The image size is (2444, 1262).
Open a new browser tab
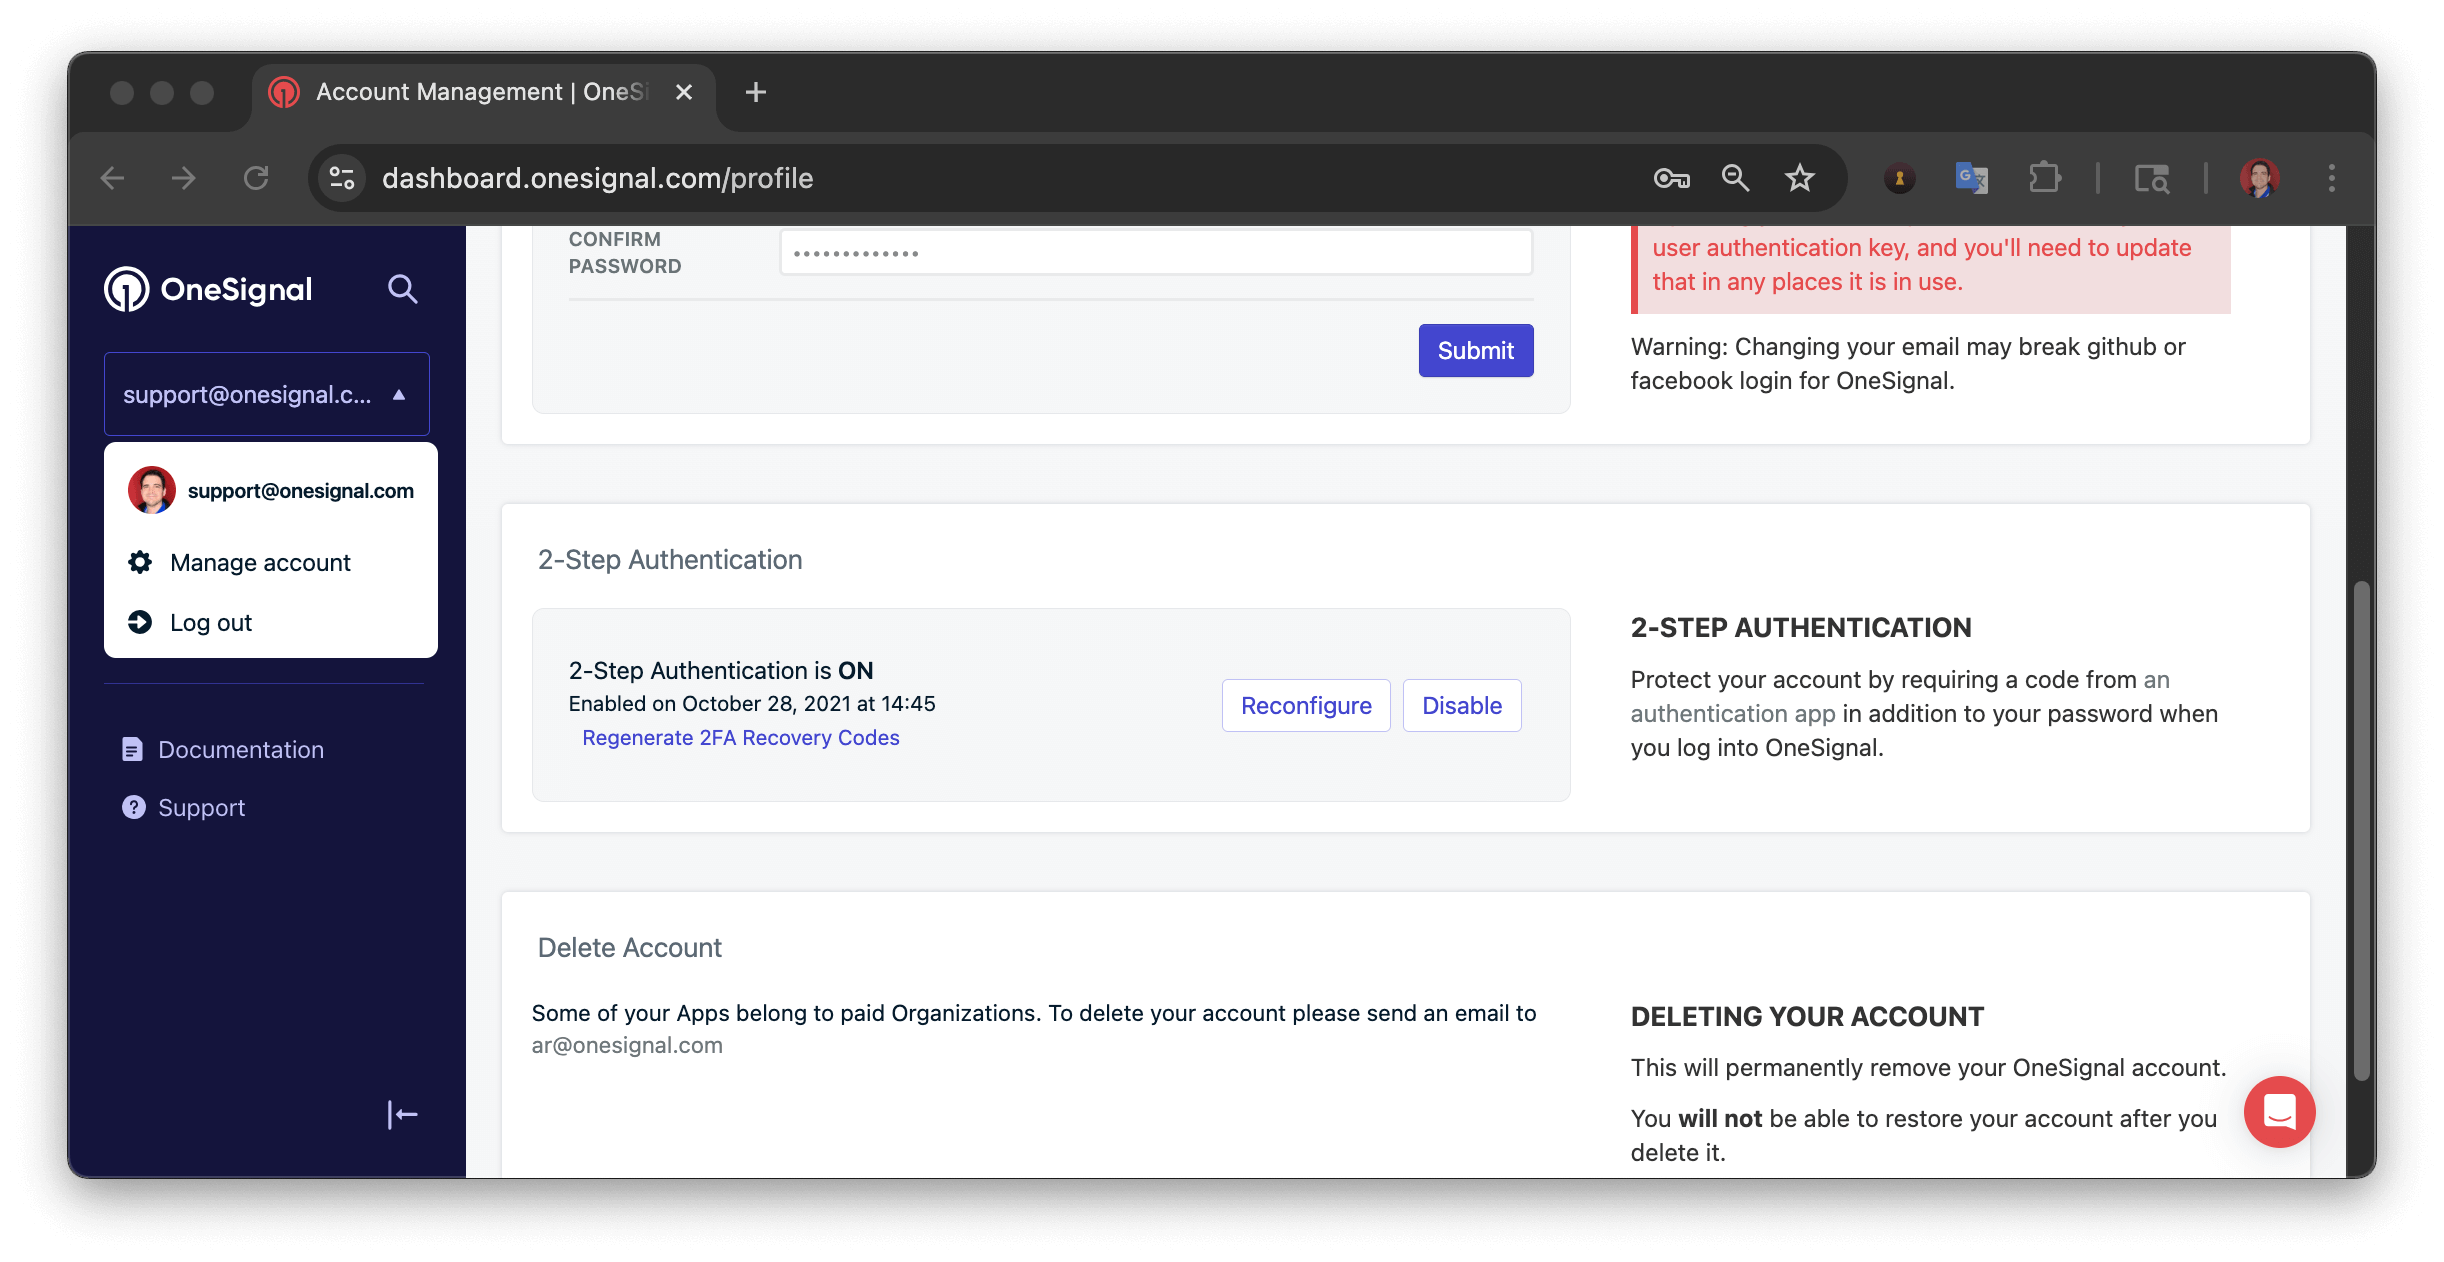click(x=756, y=92)
